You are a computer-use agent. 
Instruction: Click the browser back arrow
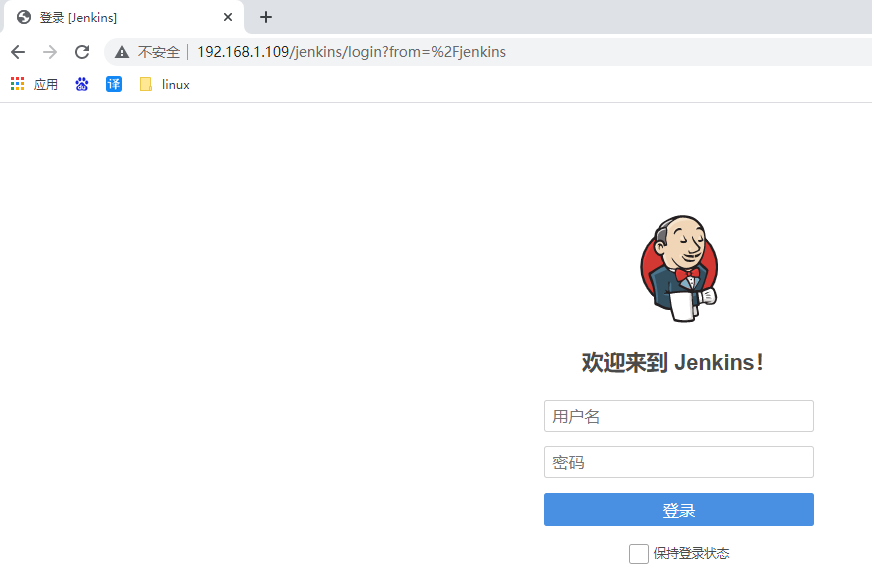[x=18, y=52]
